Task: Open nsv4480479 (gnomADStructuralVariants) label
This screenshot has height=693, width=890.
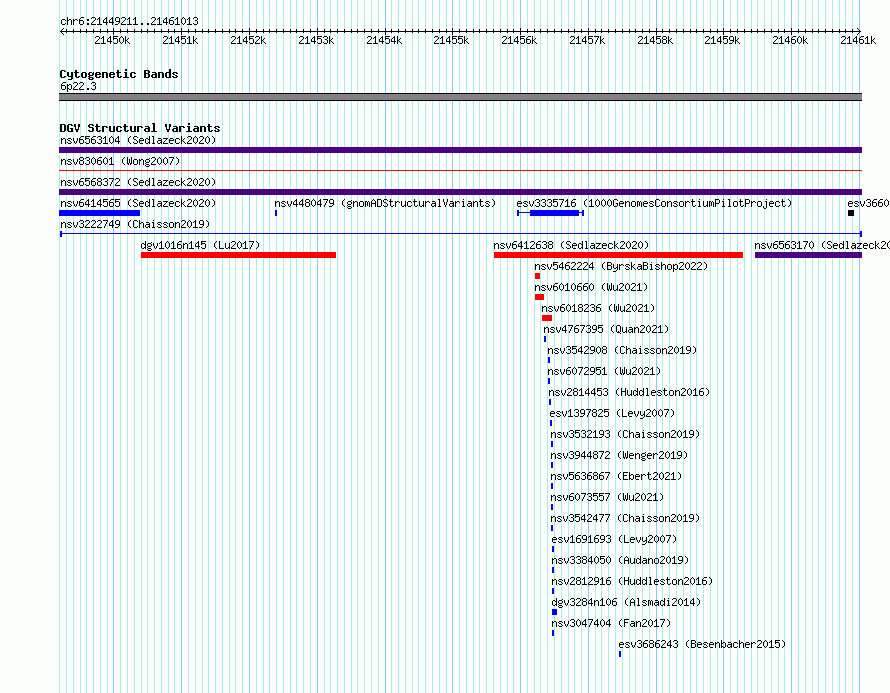Action: tap(385, 203)
